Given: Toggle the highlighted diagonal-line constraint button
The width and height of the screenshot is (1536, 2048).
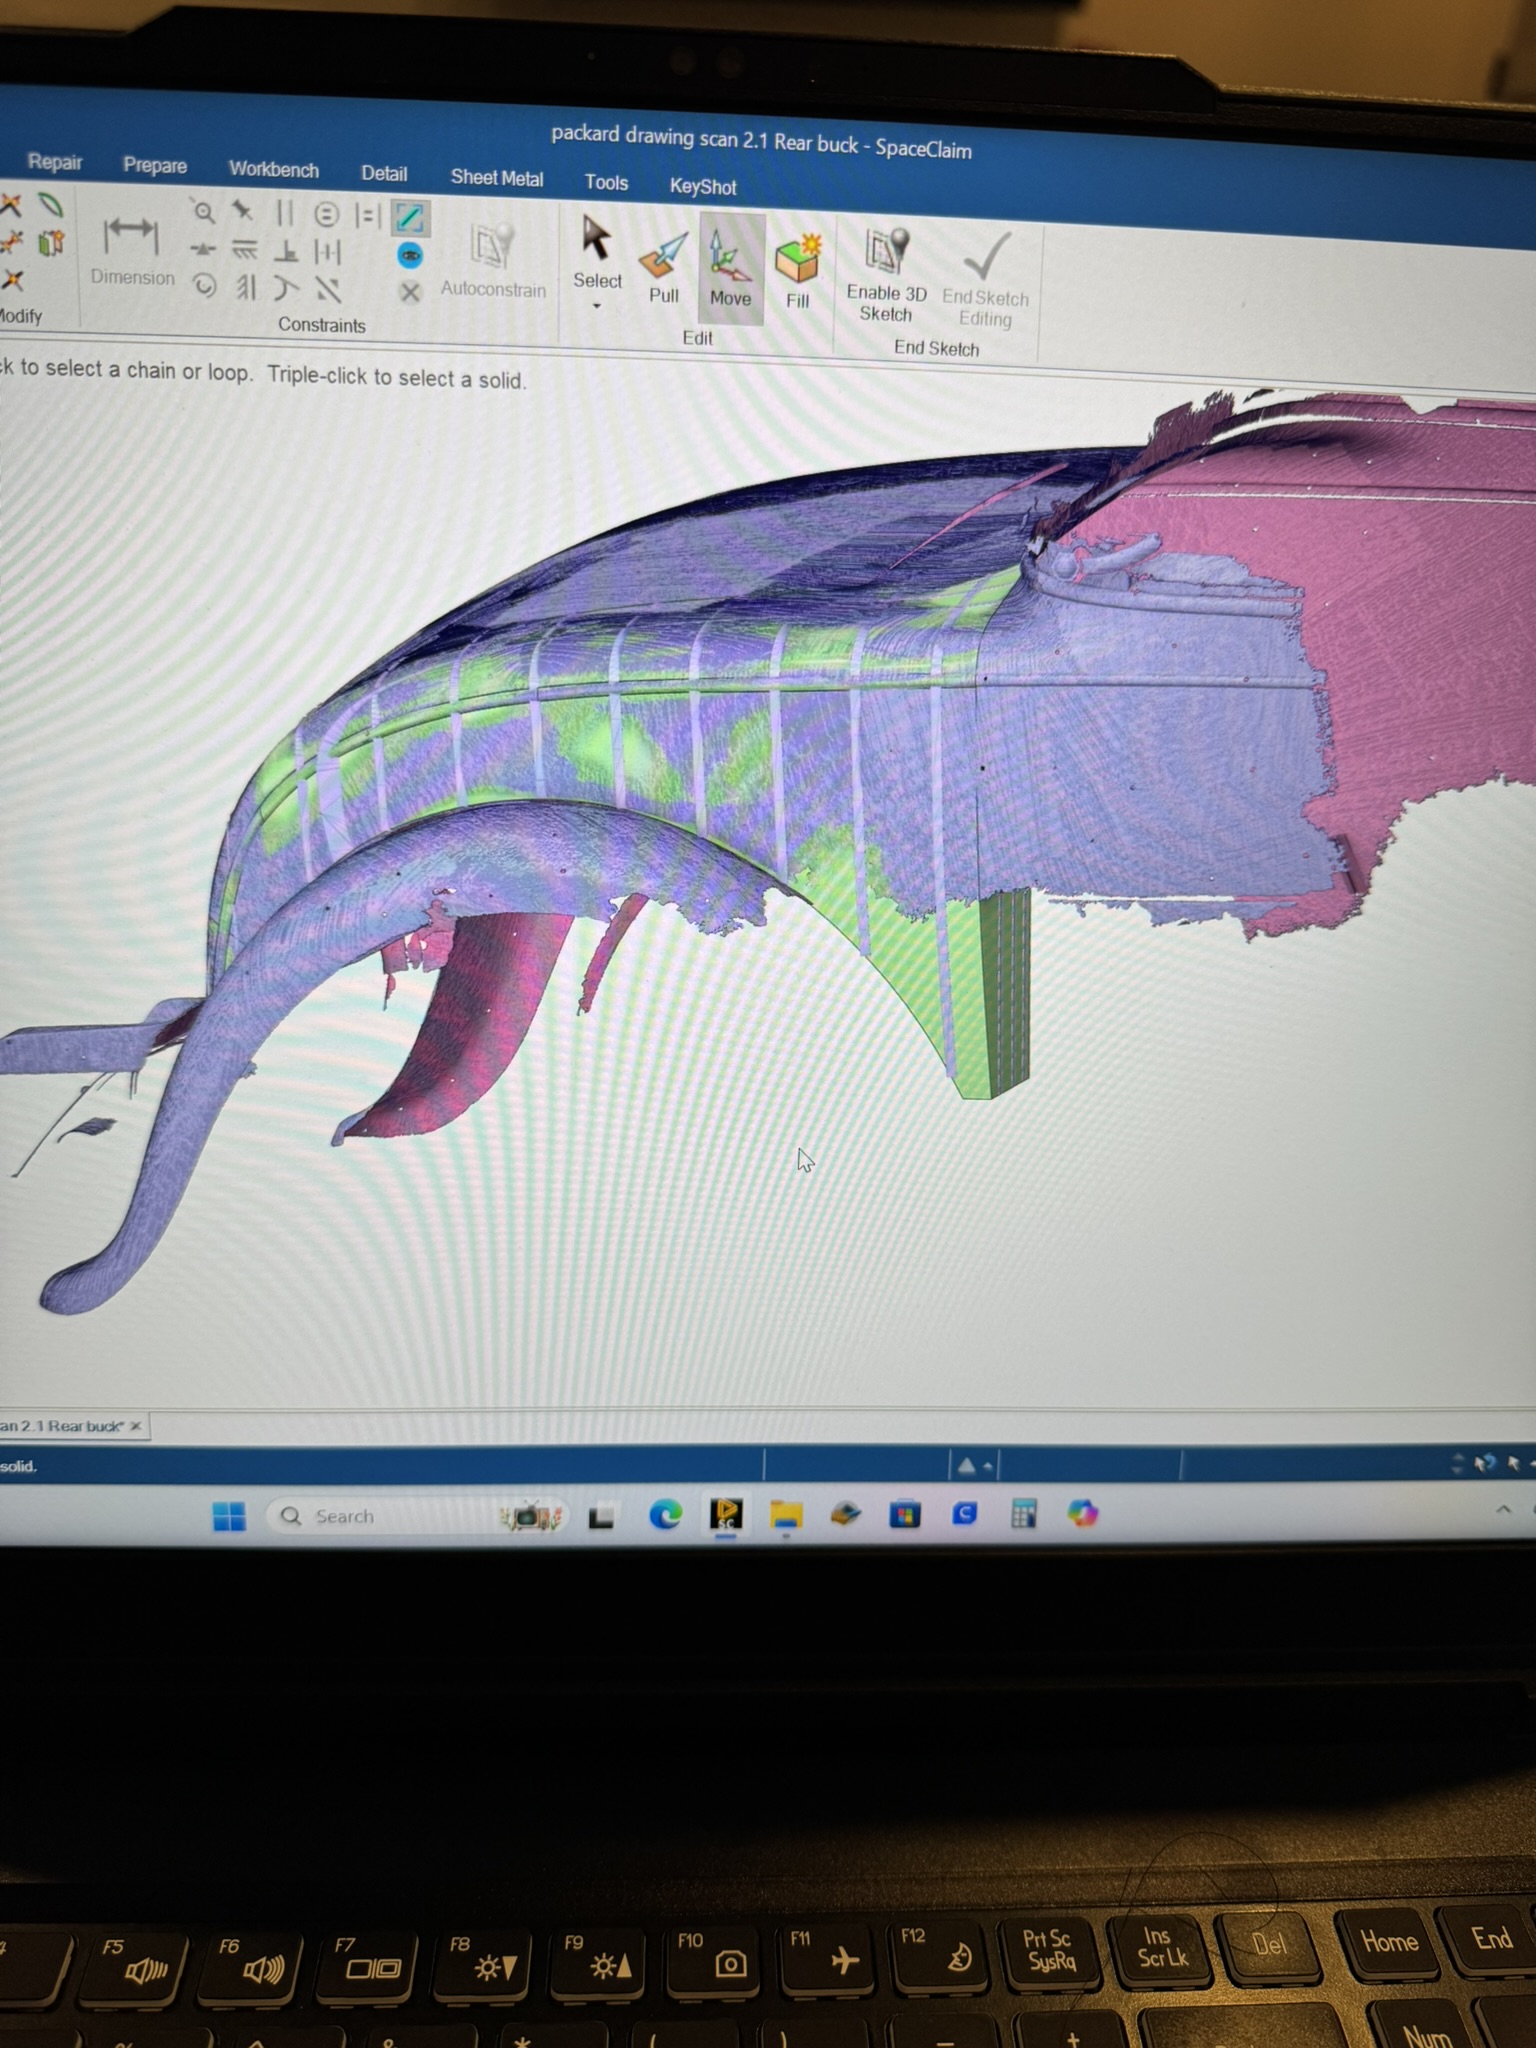Looking at the screenshot, I should coord(410,217).
